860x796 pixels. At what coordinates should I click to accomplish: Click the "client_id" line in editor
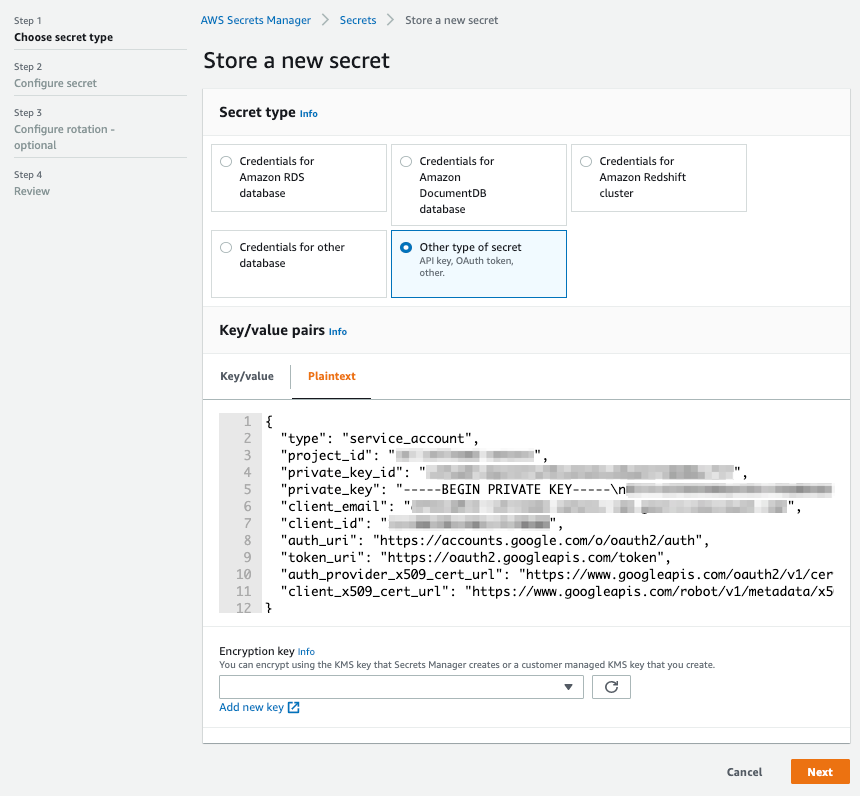click(422, 524)
